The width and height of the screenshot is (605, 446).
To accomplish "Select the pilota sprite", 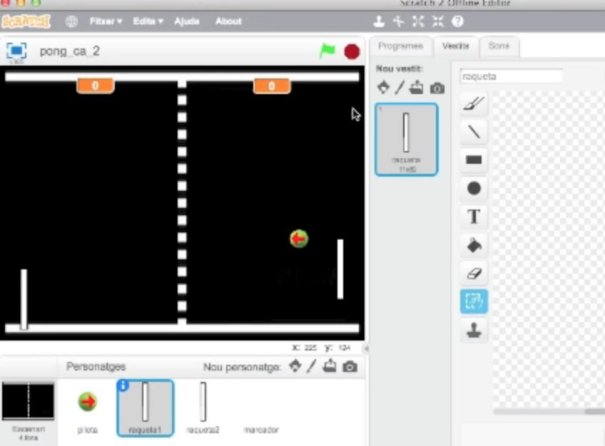I will click(88, 407).
